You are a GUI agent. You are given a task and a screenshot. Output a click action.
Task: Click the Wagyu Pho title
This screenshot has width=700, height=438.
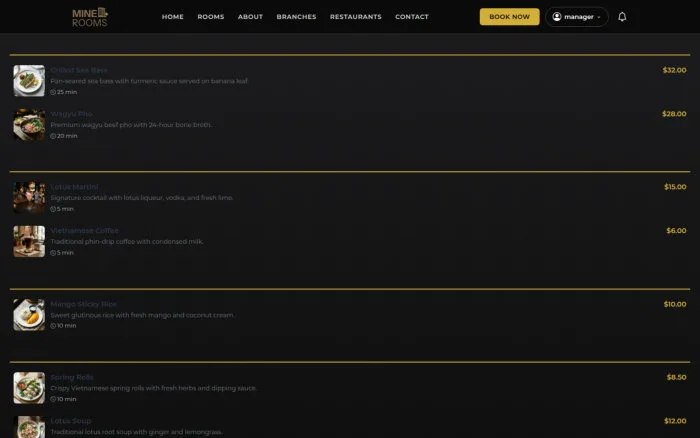(x=71, y=114)
